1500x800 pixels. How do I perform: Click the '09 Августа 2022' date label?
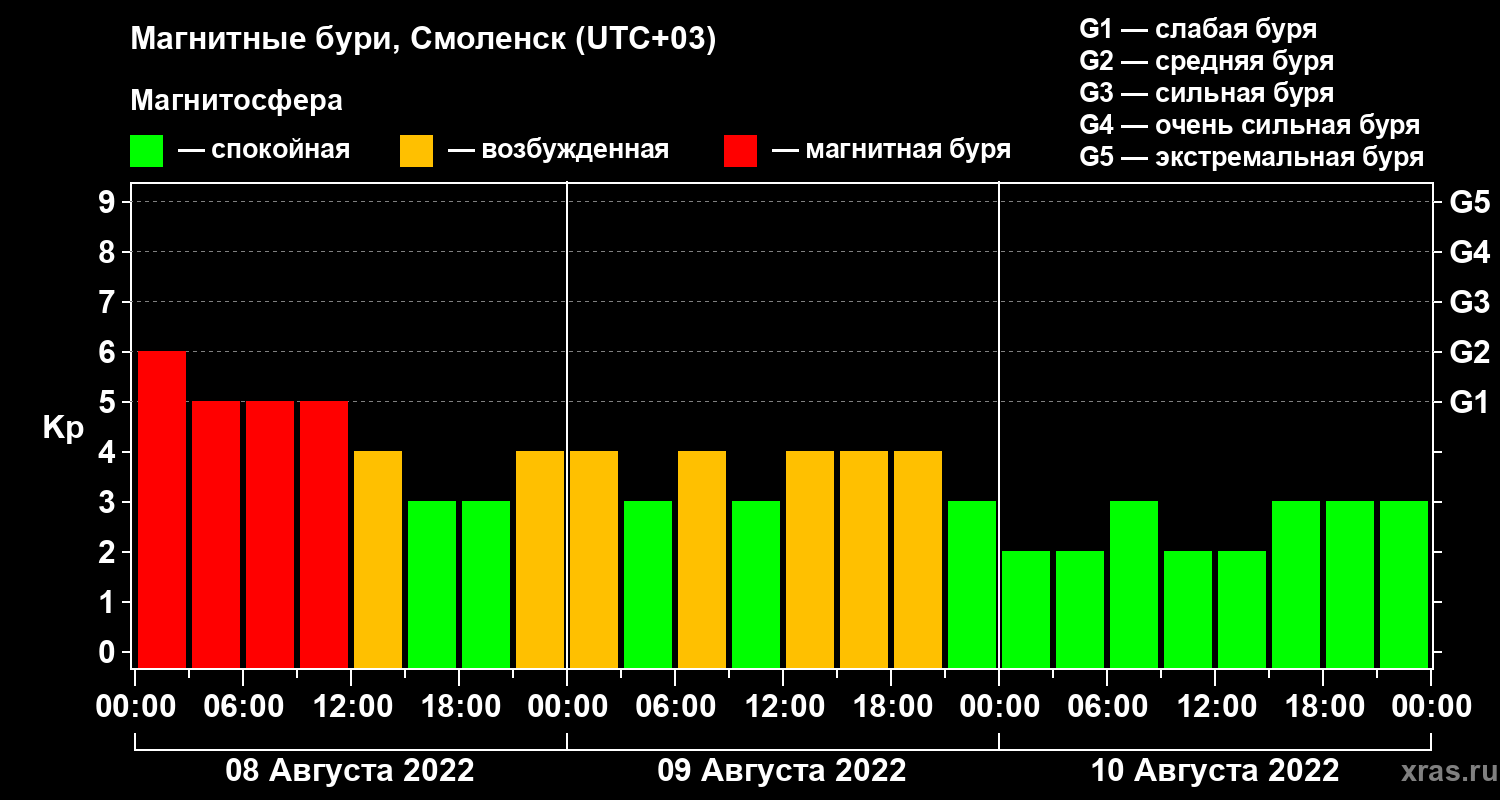(x=782, y=771)
